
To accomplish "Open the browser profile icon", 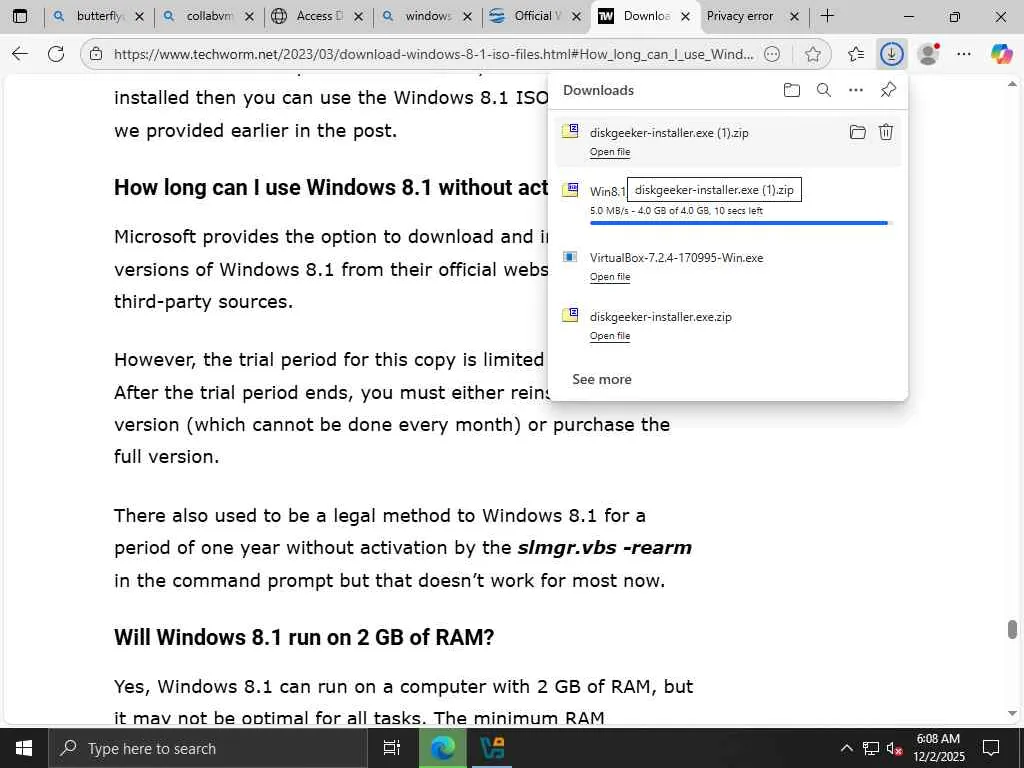I will (928, 54).
